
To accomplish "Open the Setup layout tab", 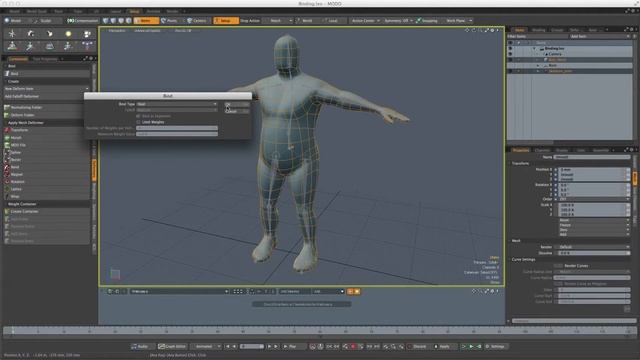I will click(134, 11).
